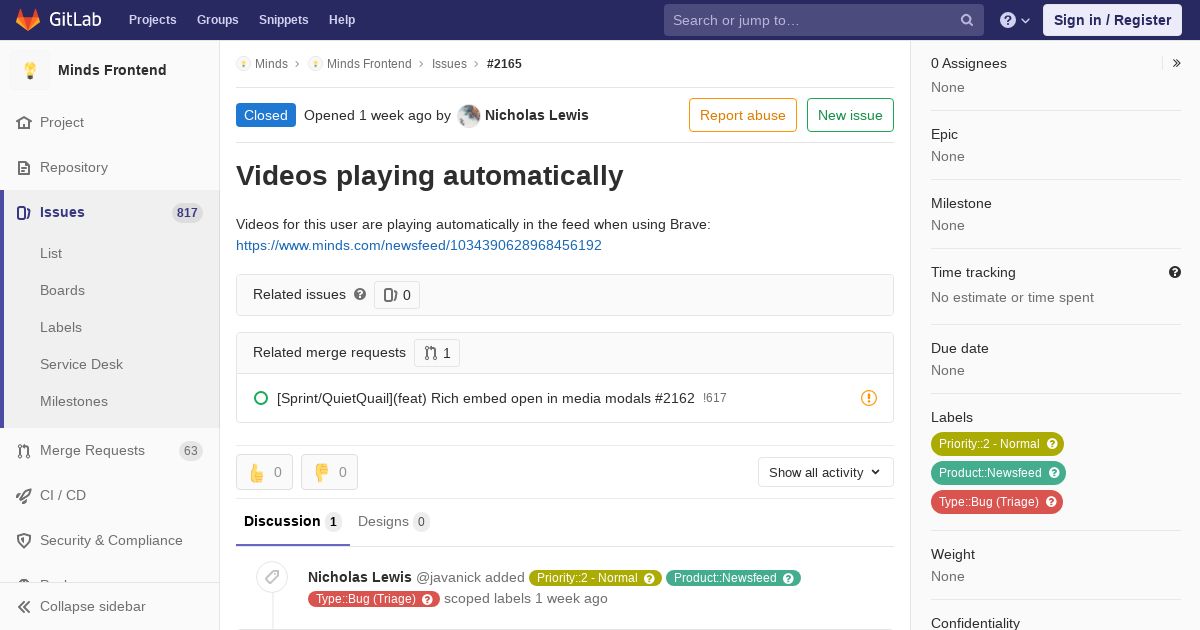Click the Repository file icon
Screen dimensions: 1200x630
24,167
